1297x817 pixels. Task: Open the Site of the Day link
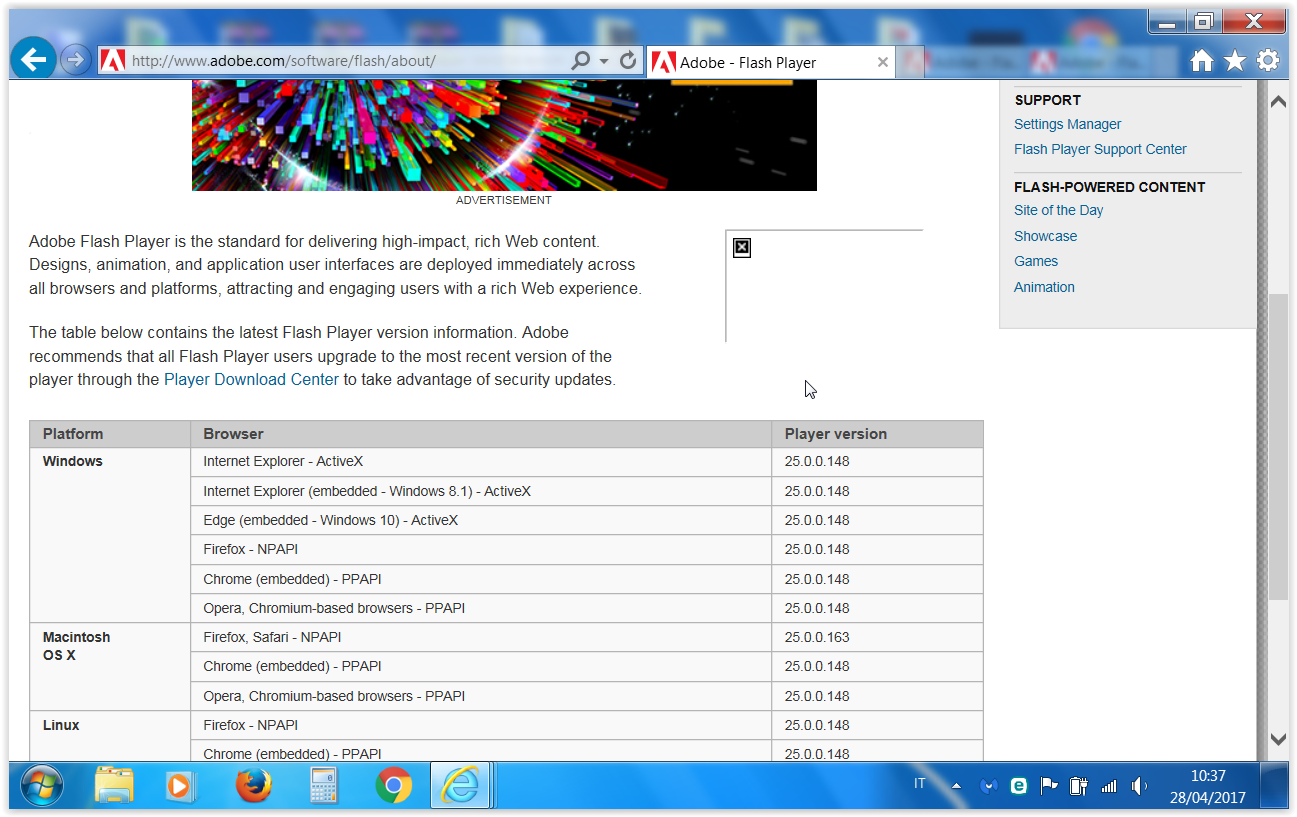tap(1058, 210)
